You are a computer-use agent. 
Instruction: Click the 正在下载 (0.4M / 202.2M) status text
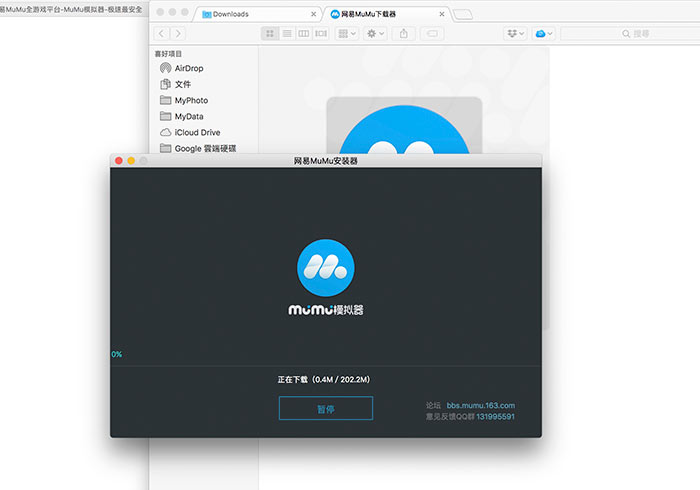(x=324, y=379)
